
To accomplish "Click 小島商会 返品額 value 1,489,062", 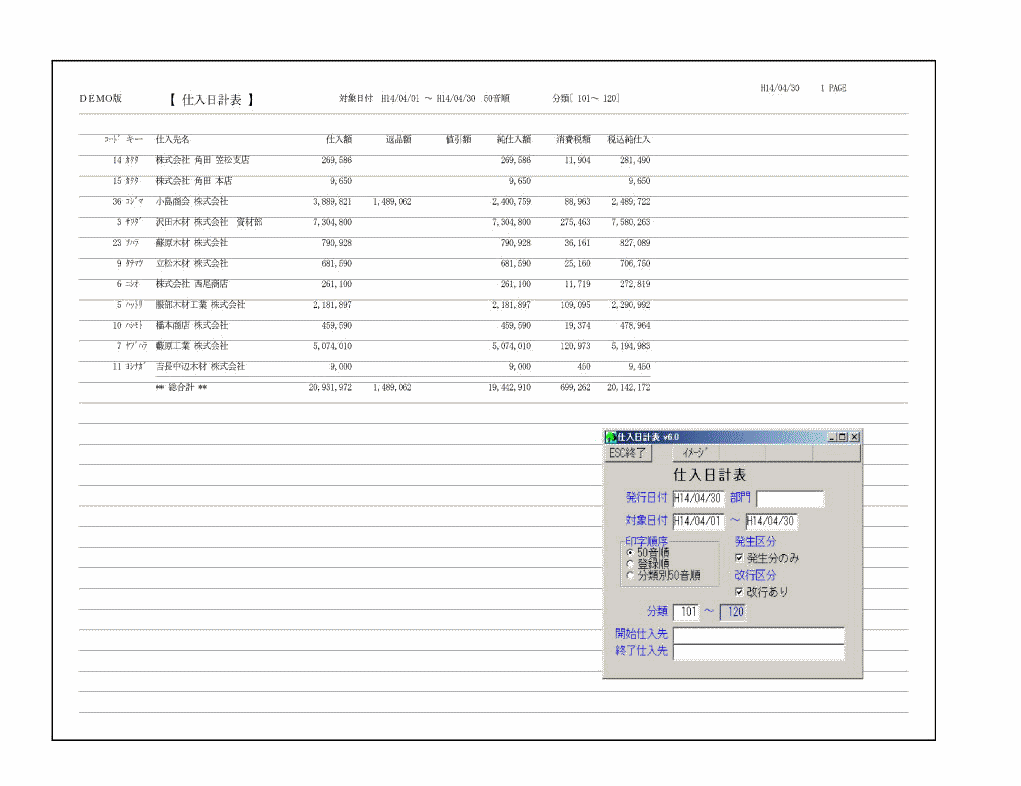I will click(392, 202).
